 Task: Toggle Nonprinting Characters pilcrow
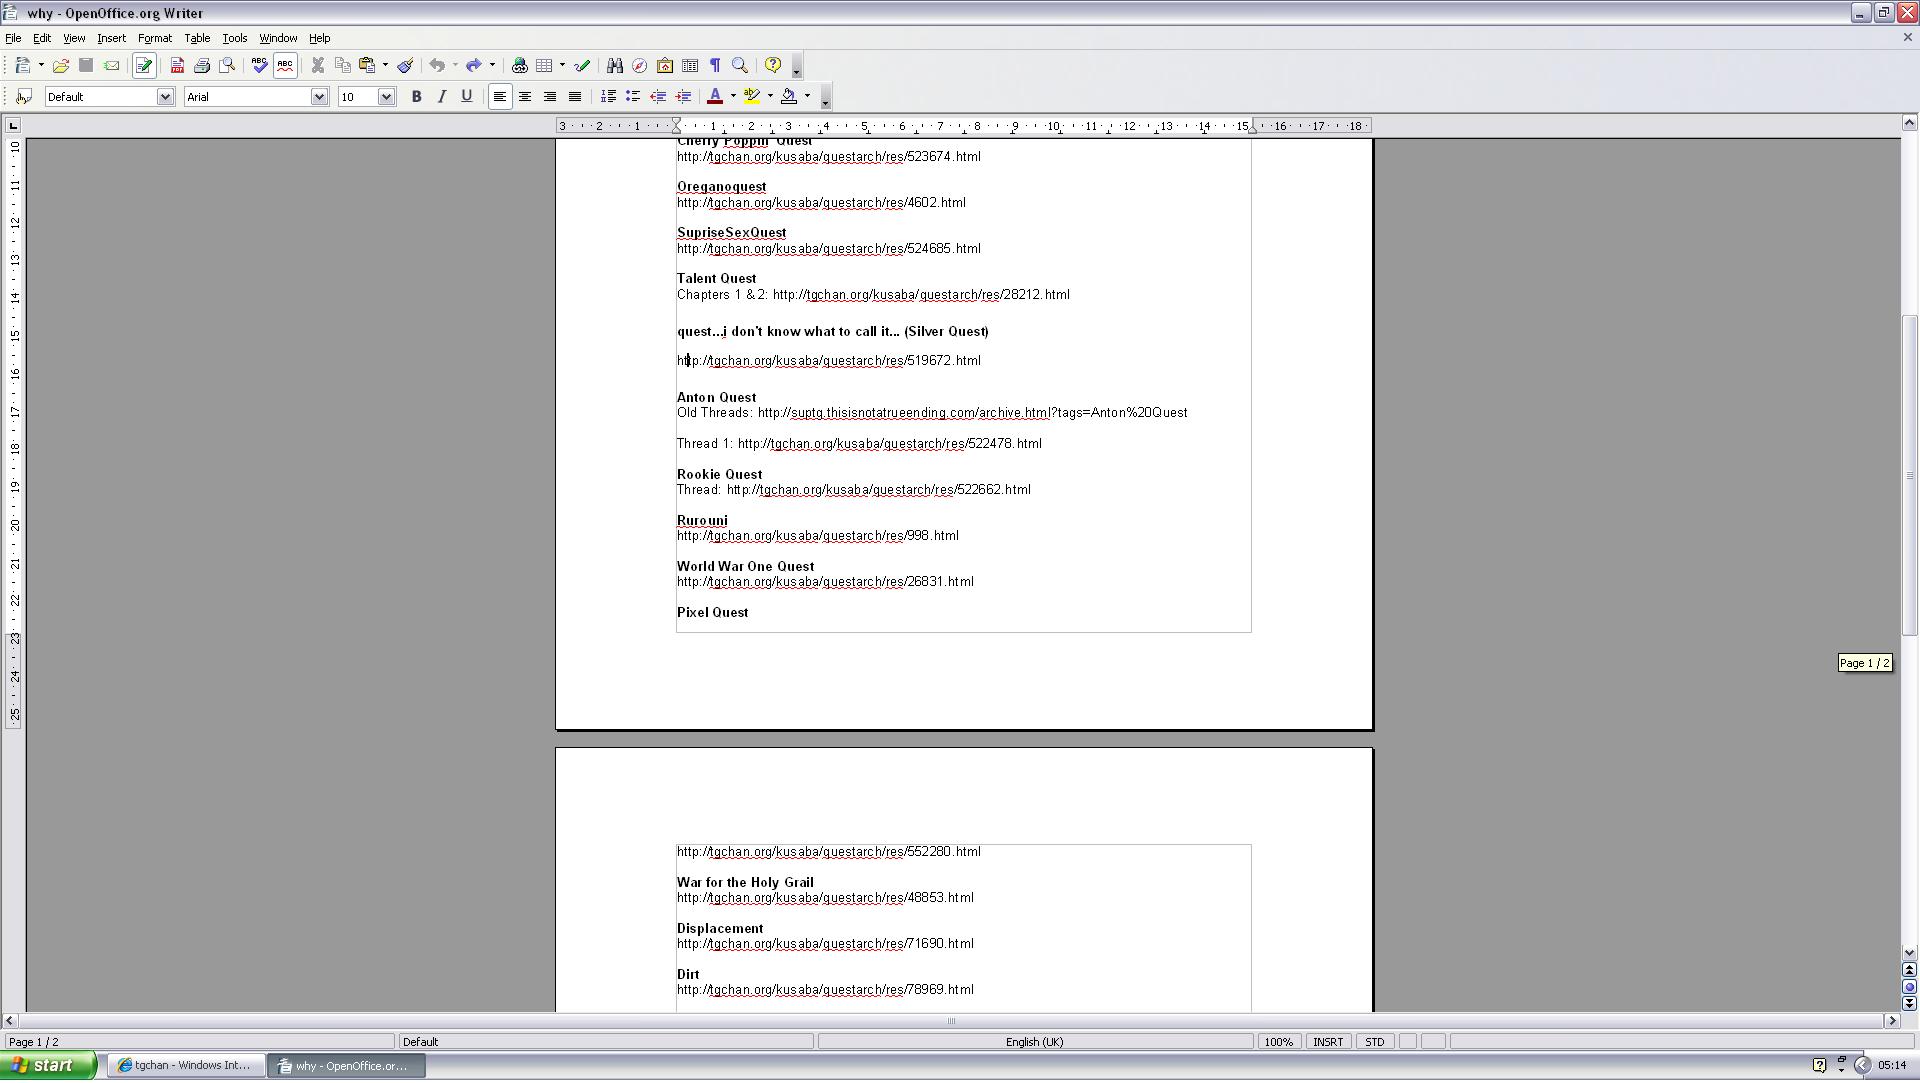pyautogui.click(x=715, y=66)
